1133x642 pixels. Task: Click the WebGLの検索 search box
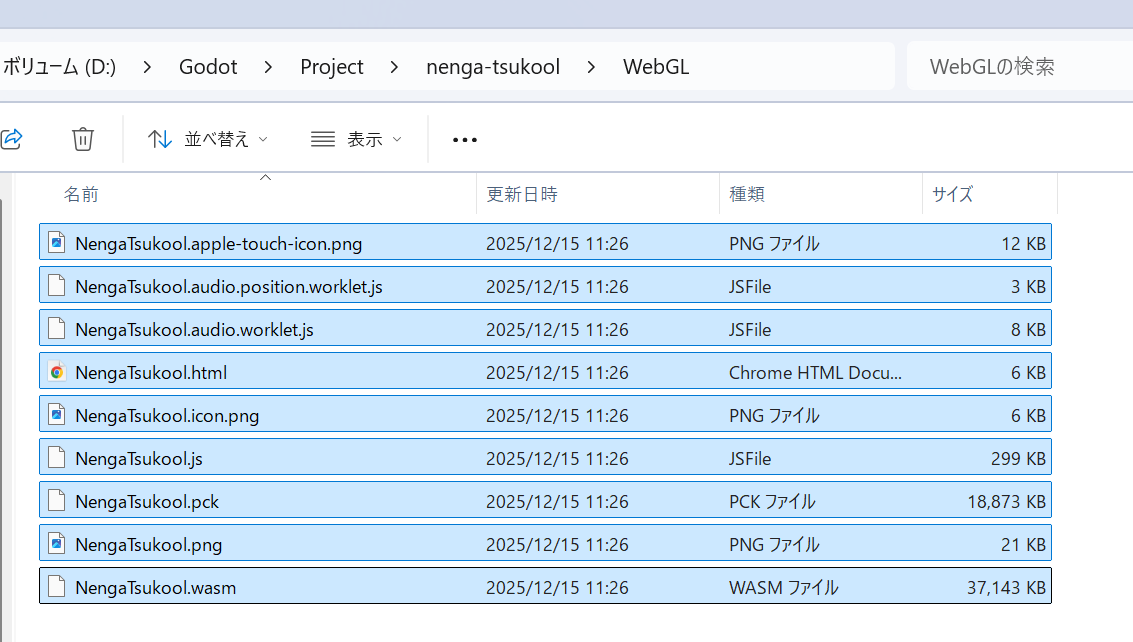coord(1015,67)
